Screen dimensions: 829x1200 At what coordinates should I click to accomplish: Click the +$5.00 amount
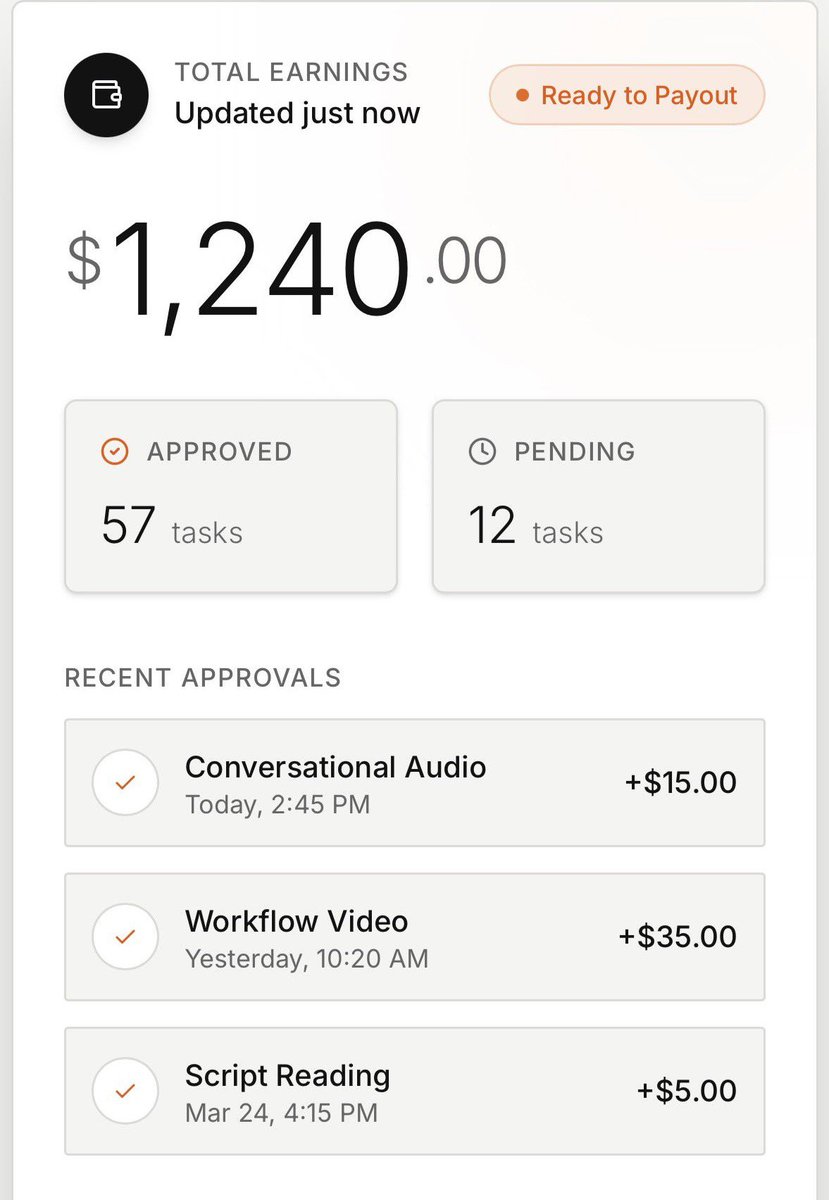pos(687,1091)
